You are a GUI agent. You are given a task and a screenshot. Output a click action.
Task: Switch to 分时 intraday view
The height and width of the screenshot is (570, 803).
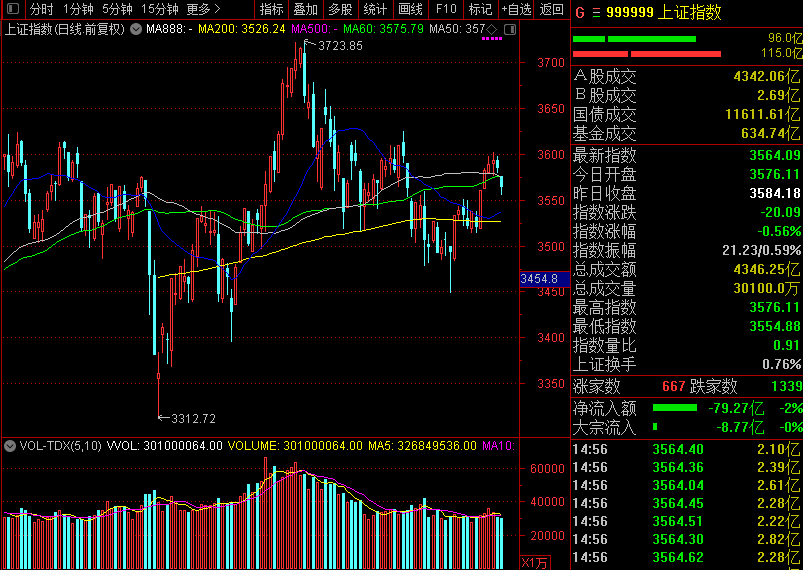click(x=41, y=9)
